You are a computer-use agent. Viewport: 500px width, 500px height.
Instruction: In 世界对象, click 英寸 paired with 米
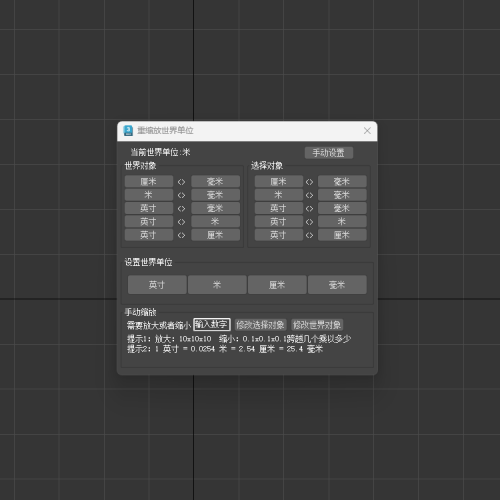click(149, 222)
